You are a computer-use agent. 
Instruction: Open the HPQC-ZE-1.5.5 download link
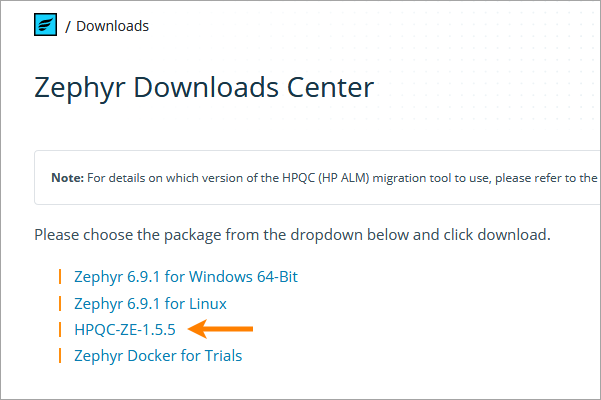click(x=125, y=328)
